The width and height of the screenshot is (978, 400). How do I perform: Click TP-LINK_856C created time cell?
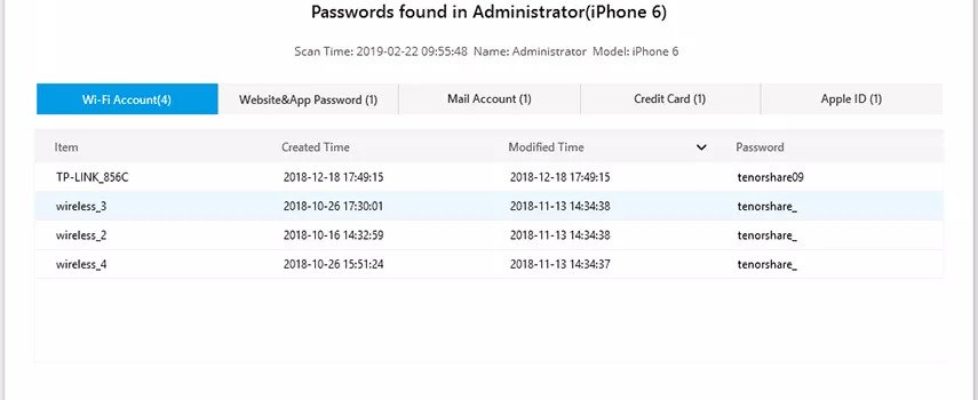tap(333, 177)
